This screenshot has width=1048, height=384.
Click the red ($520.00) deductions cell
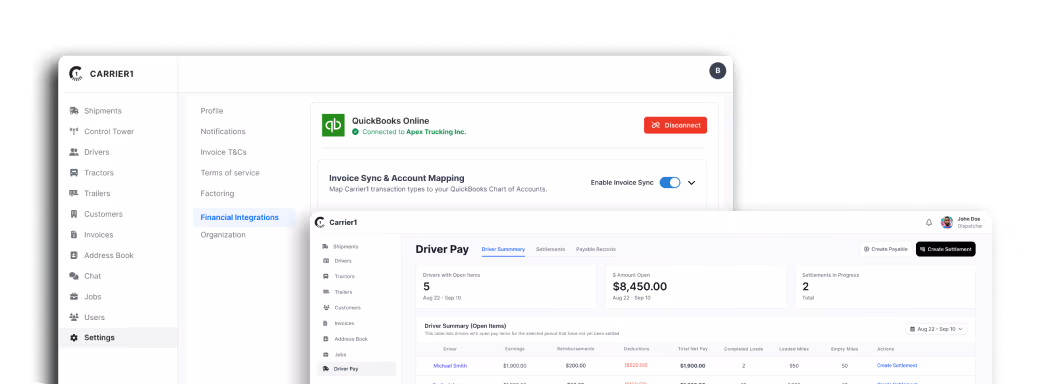coord(636,365)
